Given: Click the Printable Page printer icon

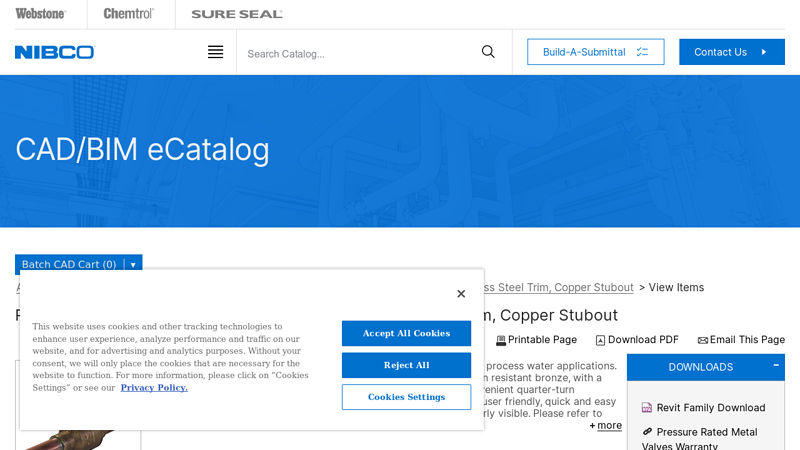Looking at the screenshot, I should [x=501, y=340].
